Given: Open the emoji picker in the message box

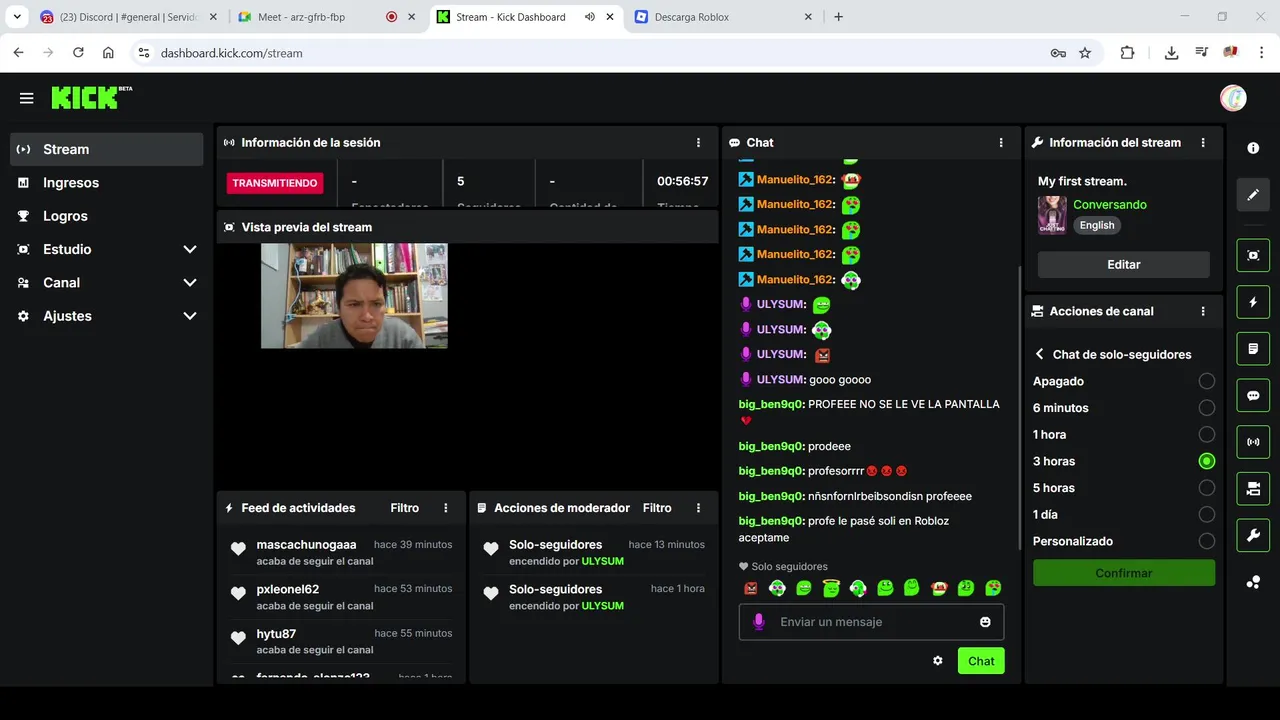Looking at the screenshot, I should tap(985, 622).
